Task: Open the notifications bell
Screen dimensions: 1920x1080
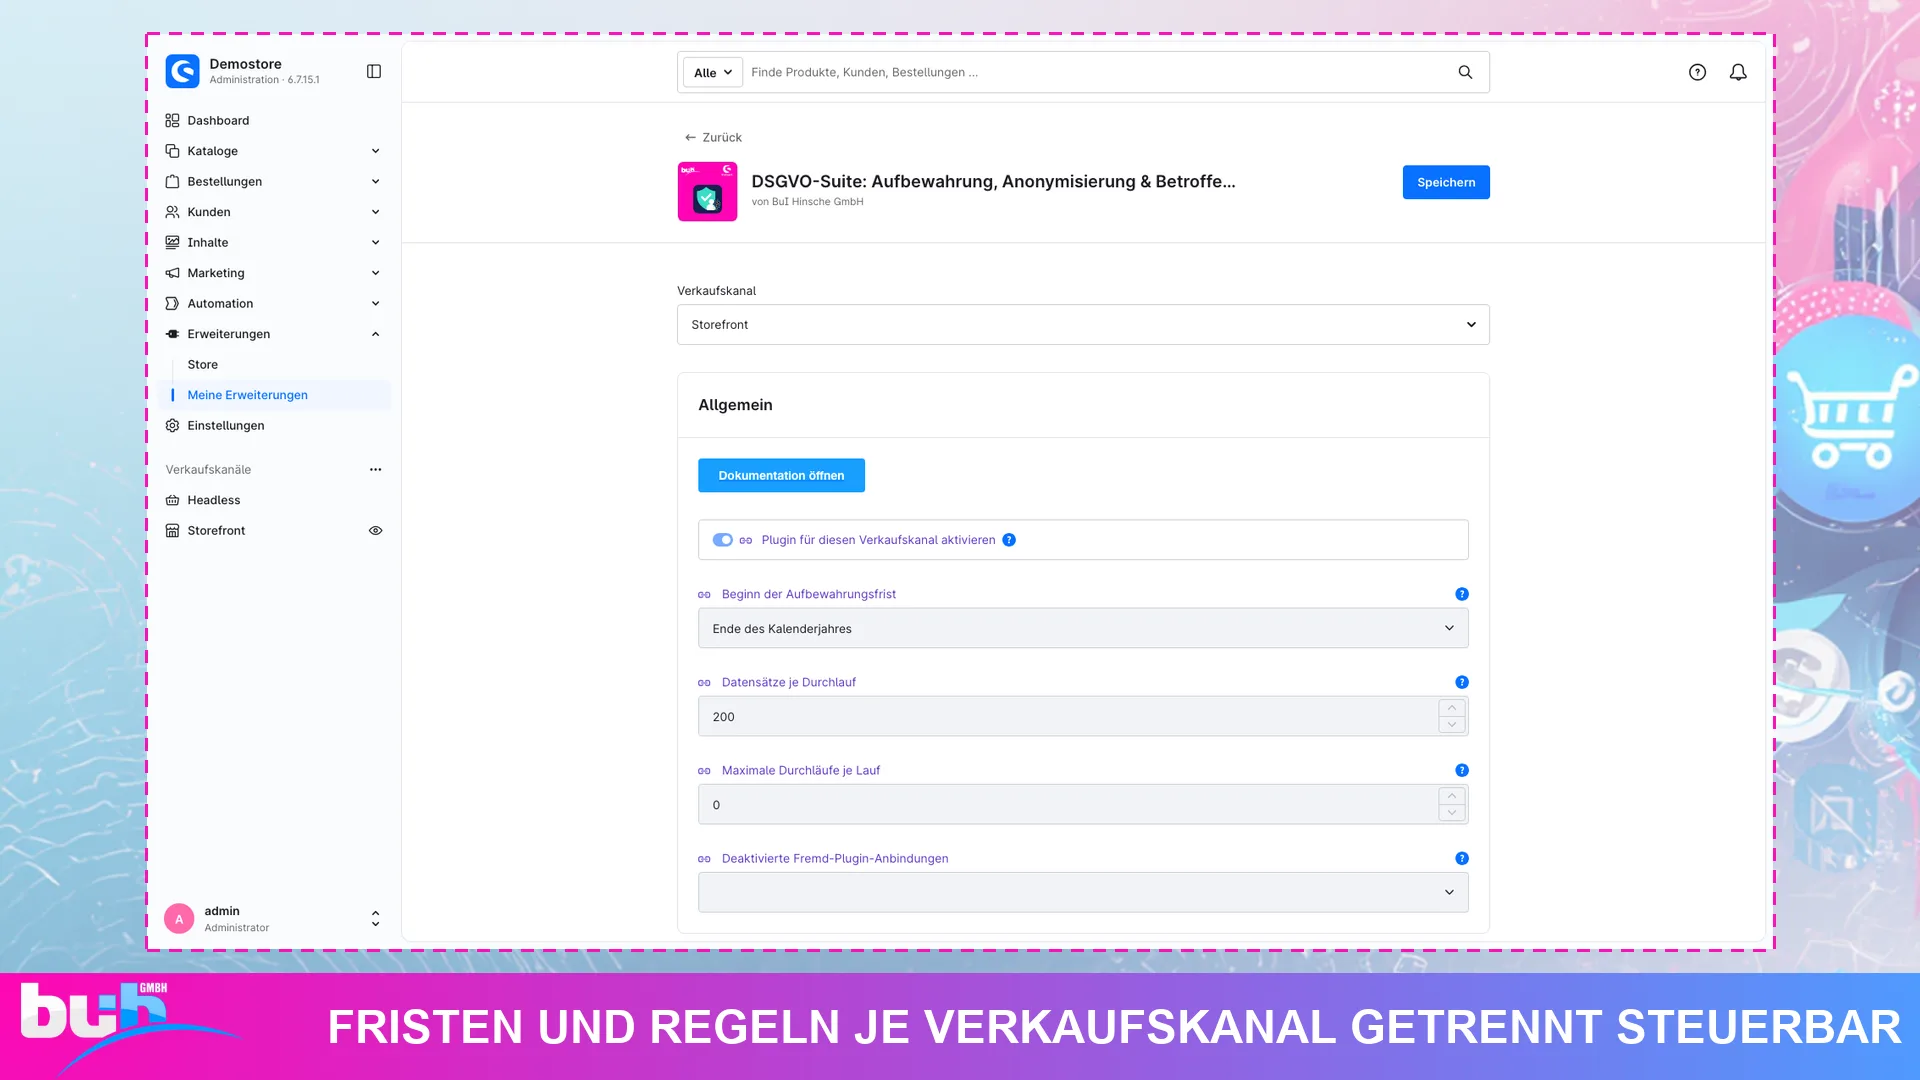Action: [x=1738, y=72]
